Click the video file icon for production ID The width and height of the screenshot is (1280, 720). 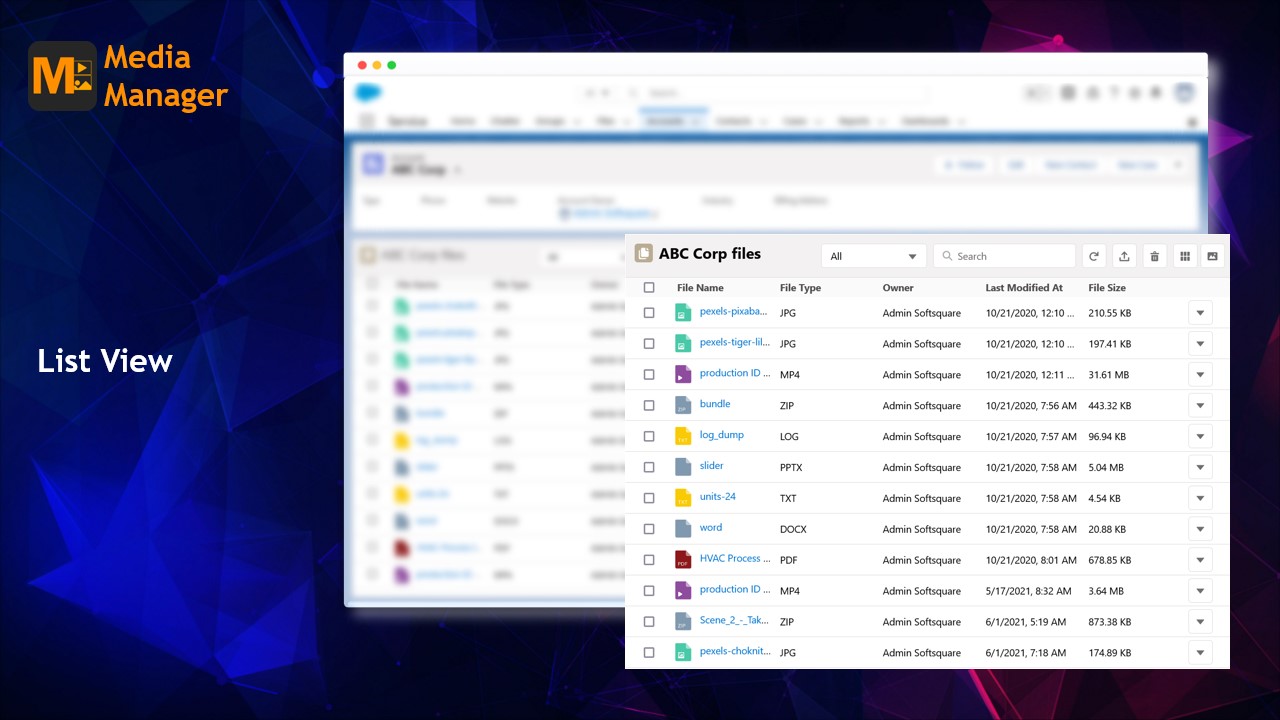[683, 374]
